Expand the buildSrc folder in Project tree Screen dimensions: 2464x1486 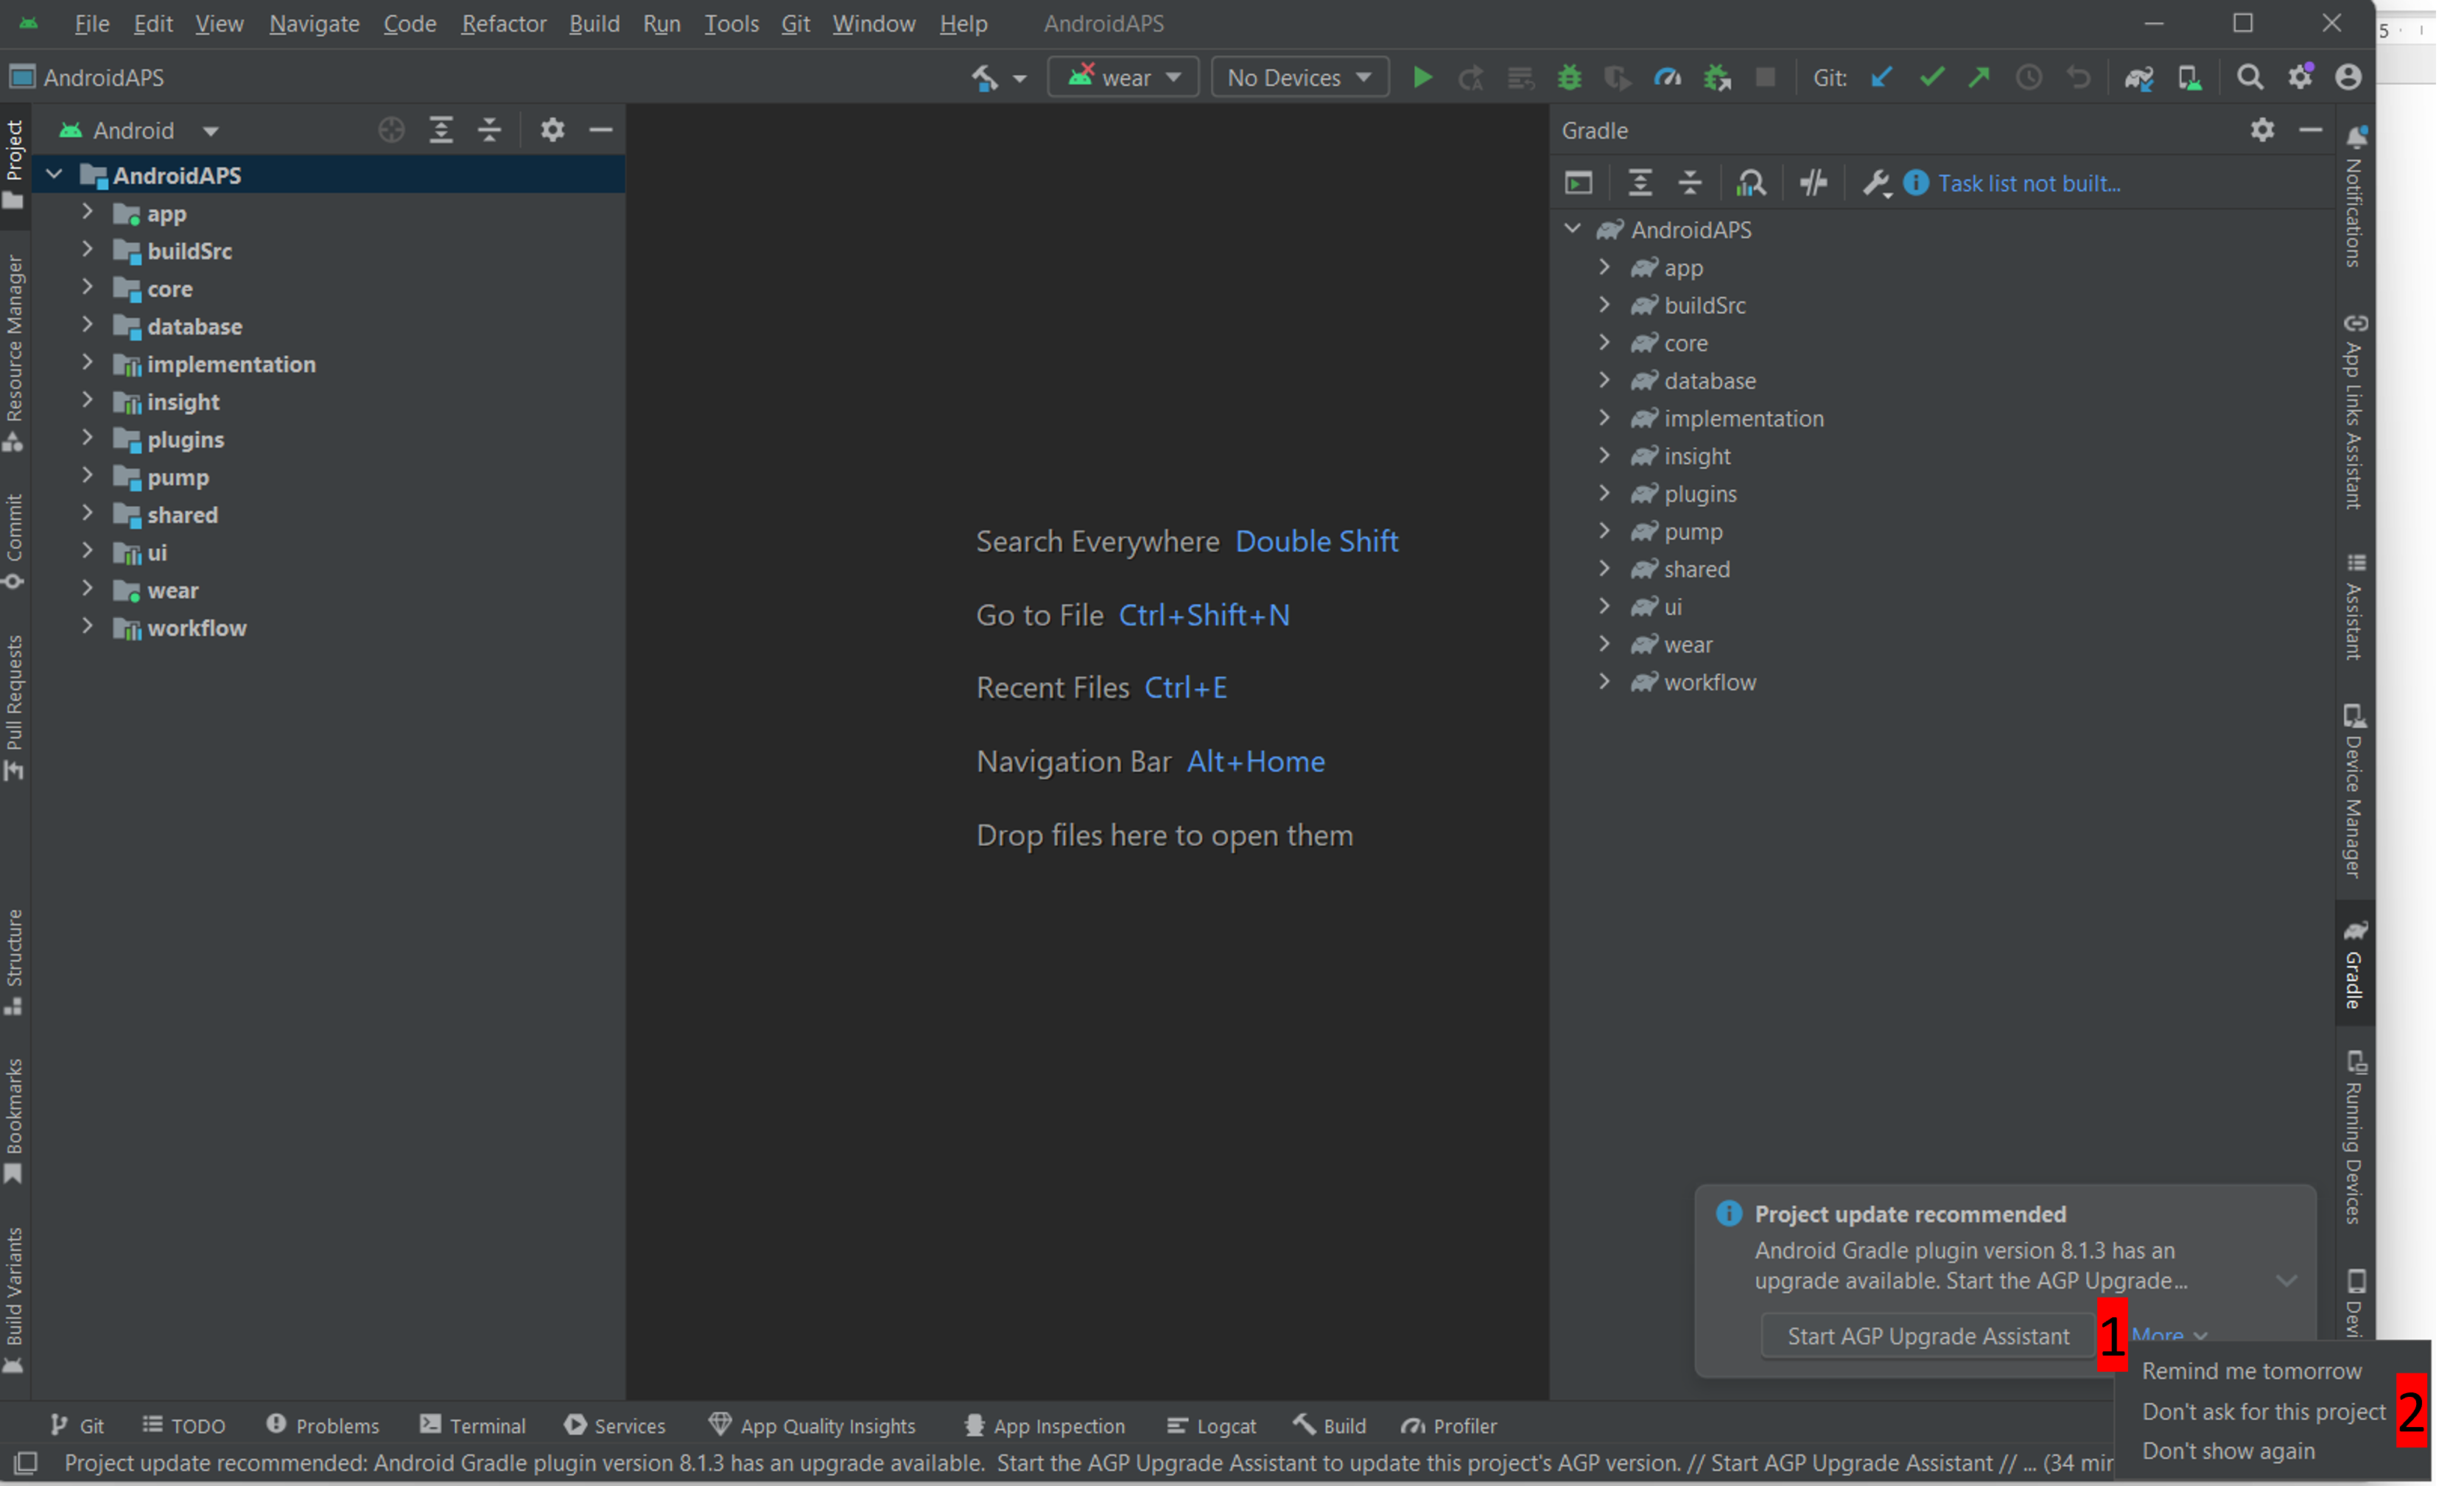coord(88,250)
